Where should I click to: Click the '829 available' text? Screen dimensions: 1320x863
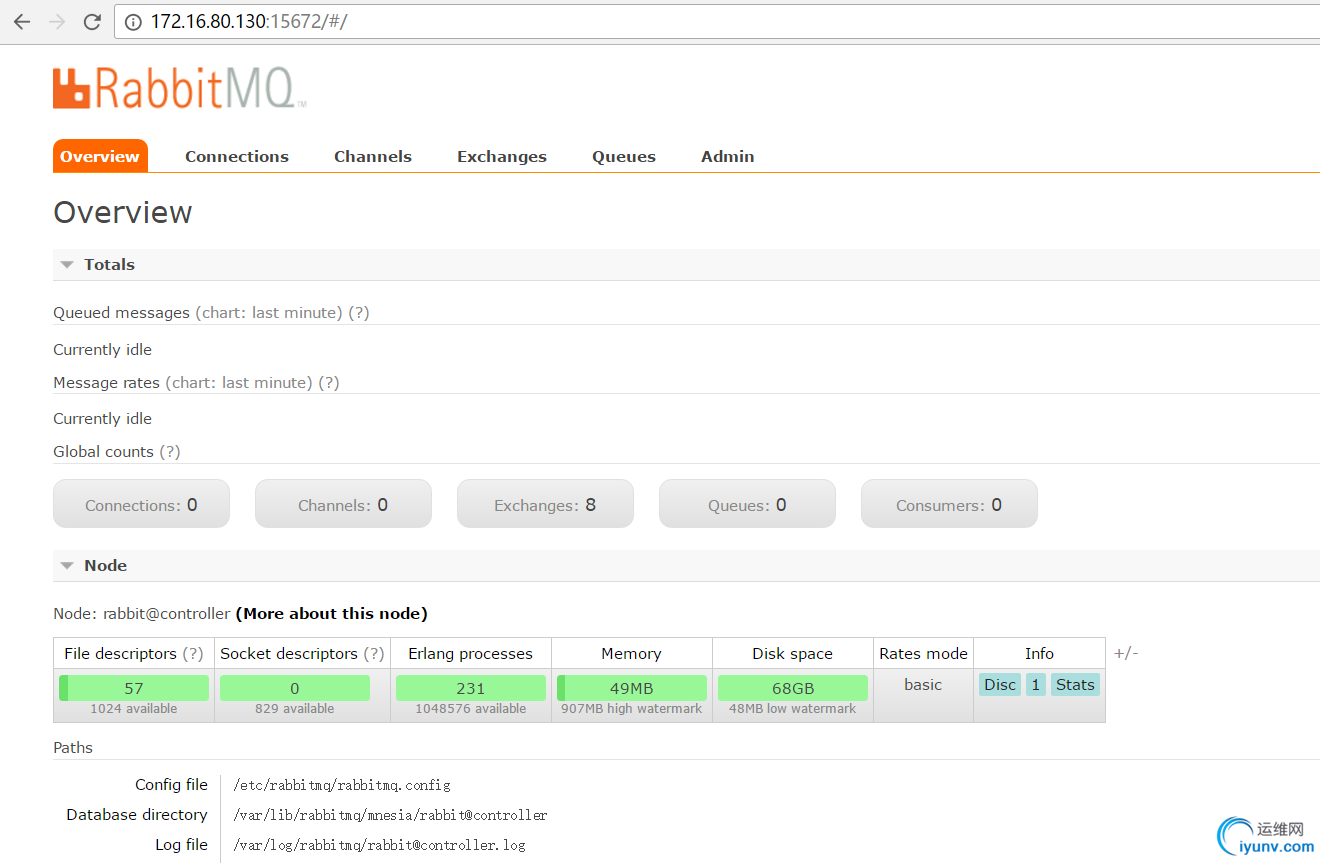pos(295,709)
